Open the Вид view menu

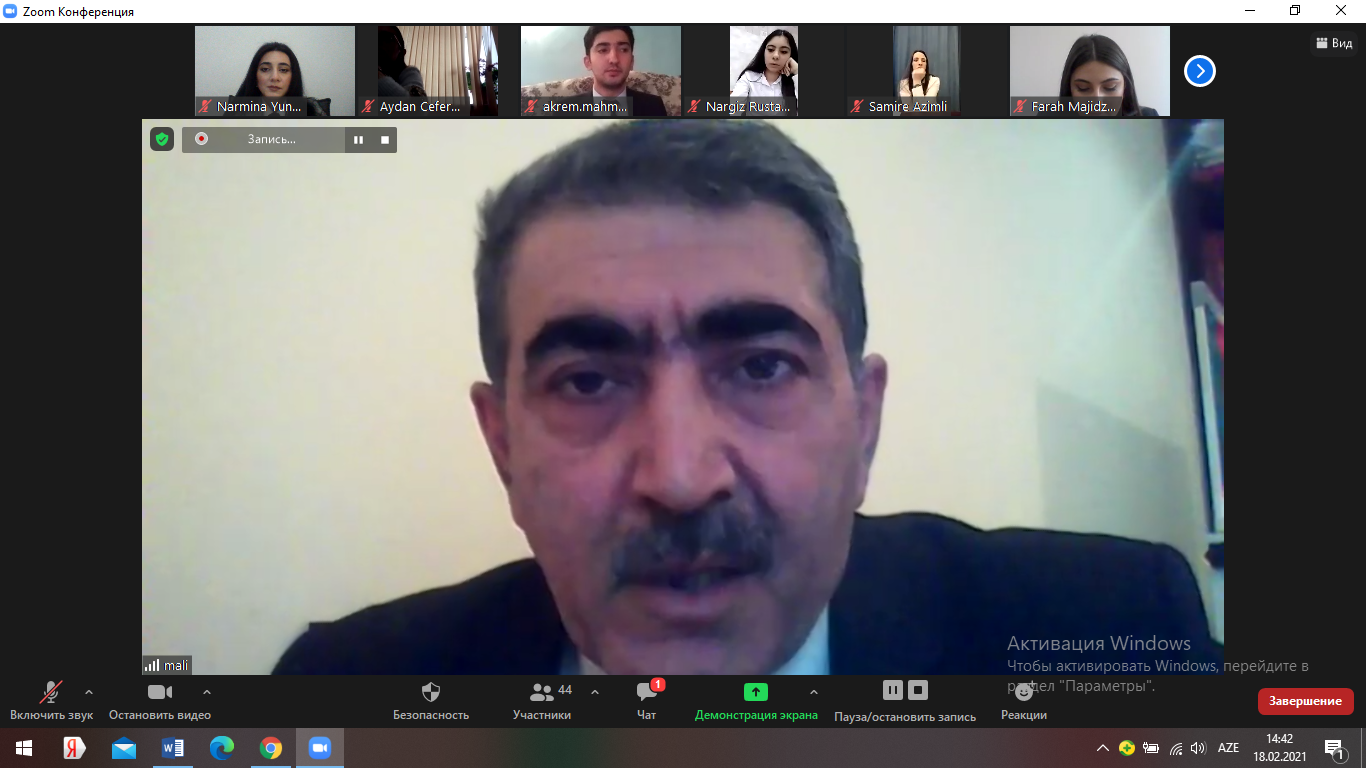[1334, 43]
